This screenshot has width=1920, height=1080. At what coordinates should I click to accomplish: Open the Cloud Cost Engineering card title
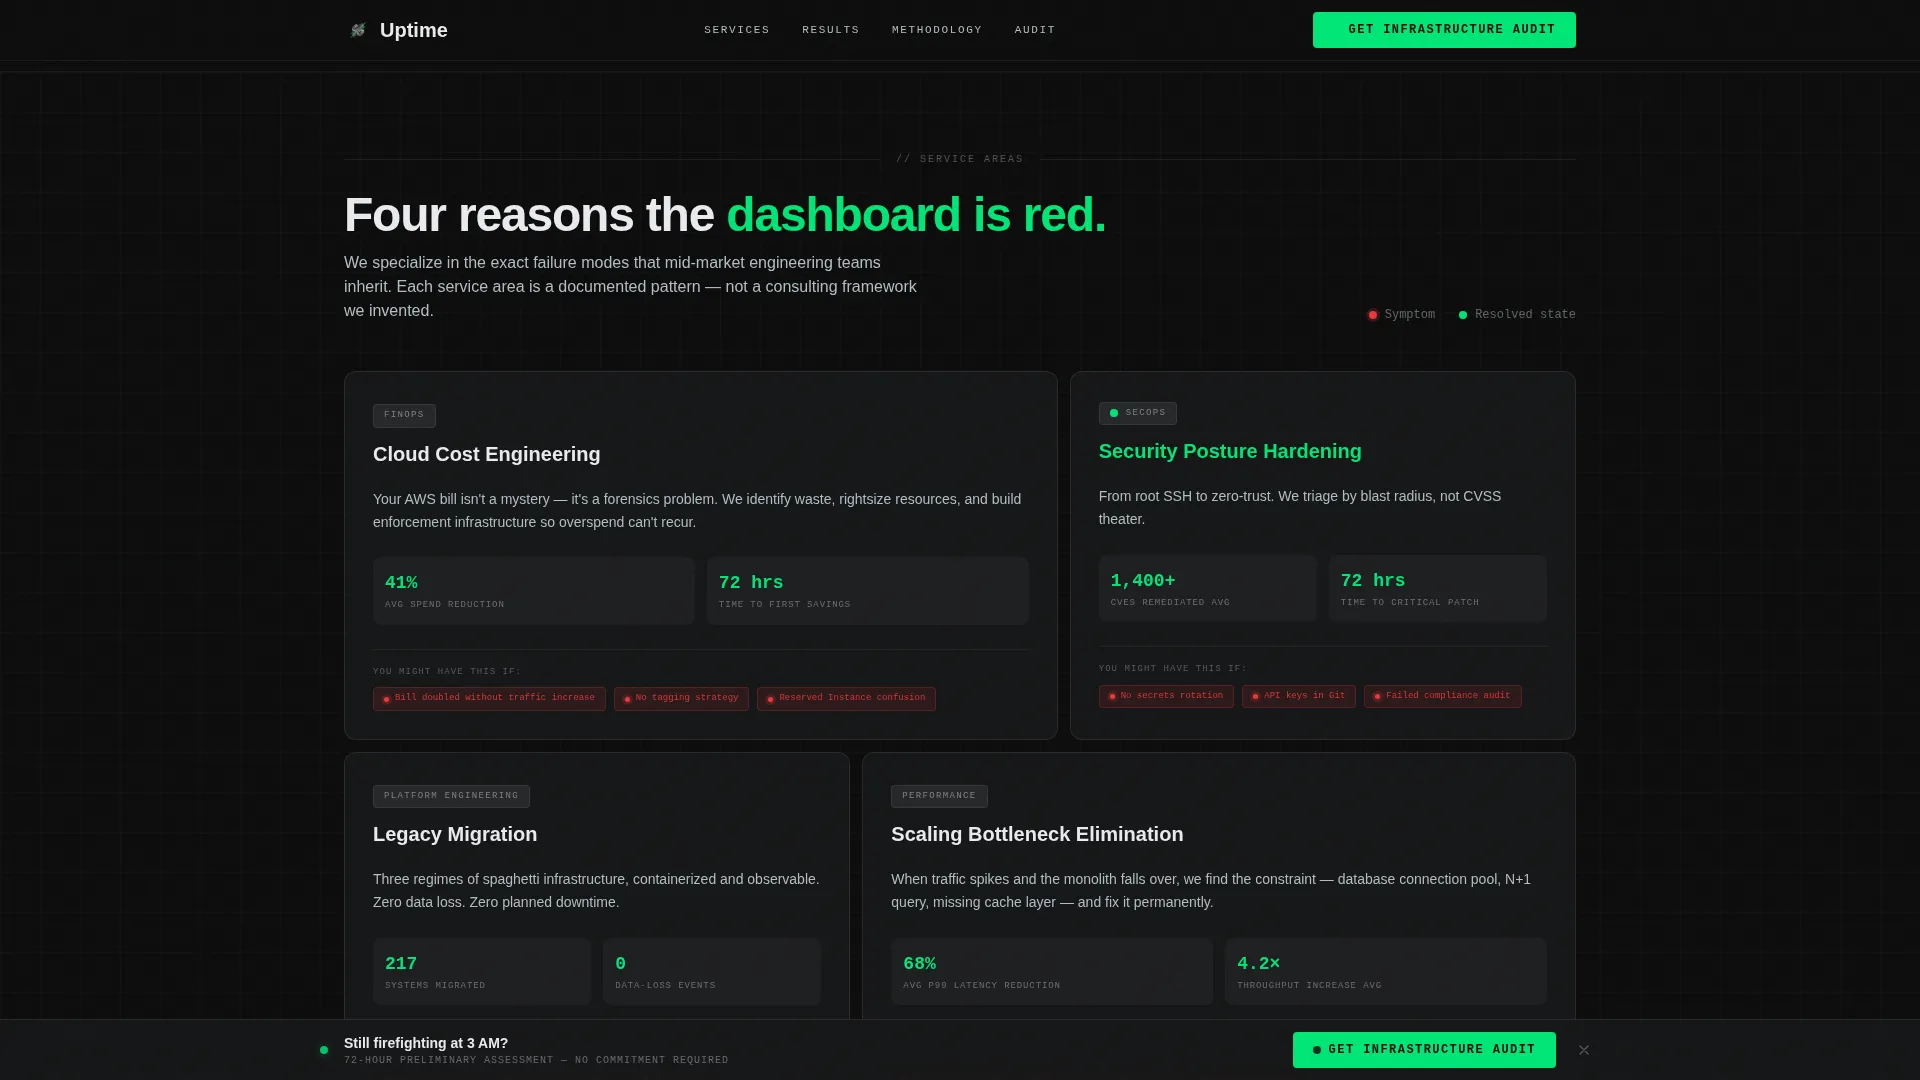[x=487, y=454]
